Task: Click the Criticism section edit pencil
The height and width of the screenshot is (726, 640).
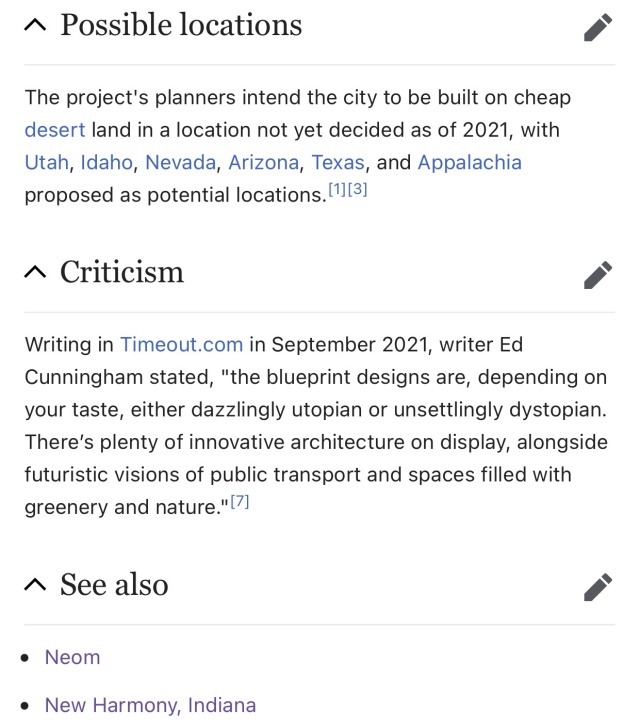Action: click(598, 275)
